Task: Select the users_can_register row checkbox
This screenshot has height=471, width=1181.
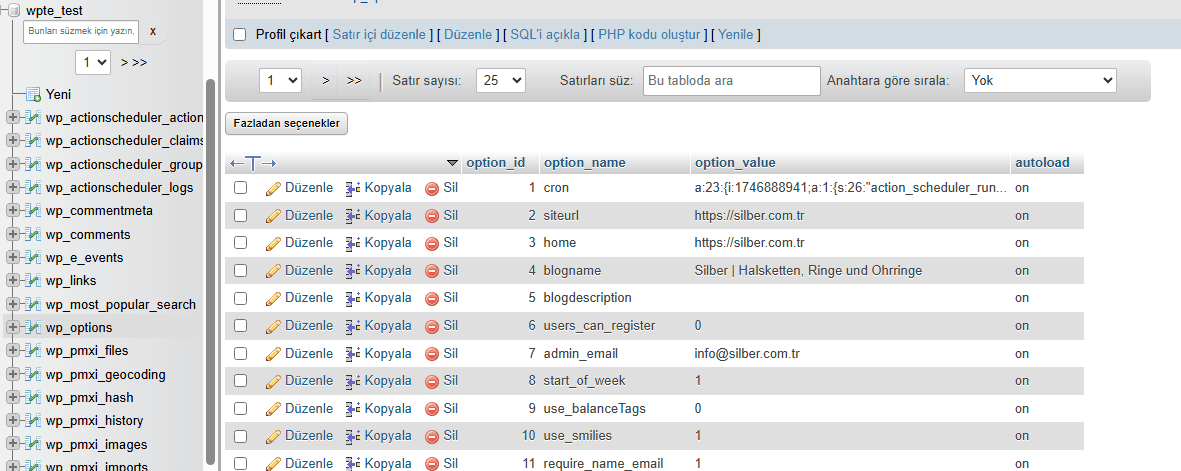Action: click(240, 326)
